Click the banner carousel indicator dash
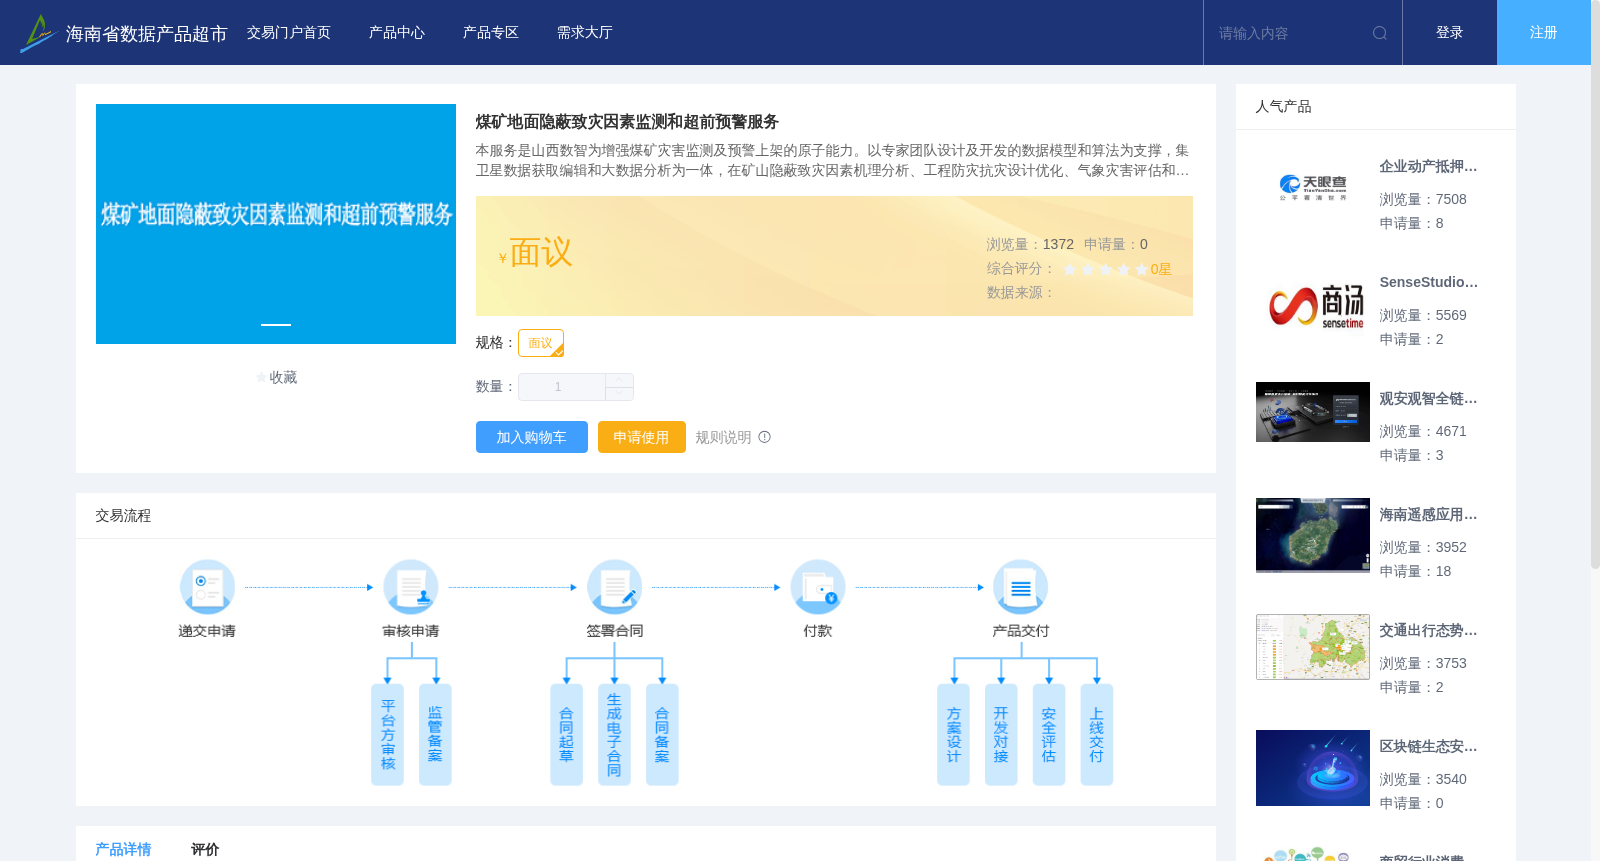The width and height of the screenshot is (1600, 861). pyautogui.click(x=276, y=325)
